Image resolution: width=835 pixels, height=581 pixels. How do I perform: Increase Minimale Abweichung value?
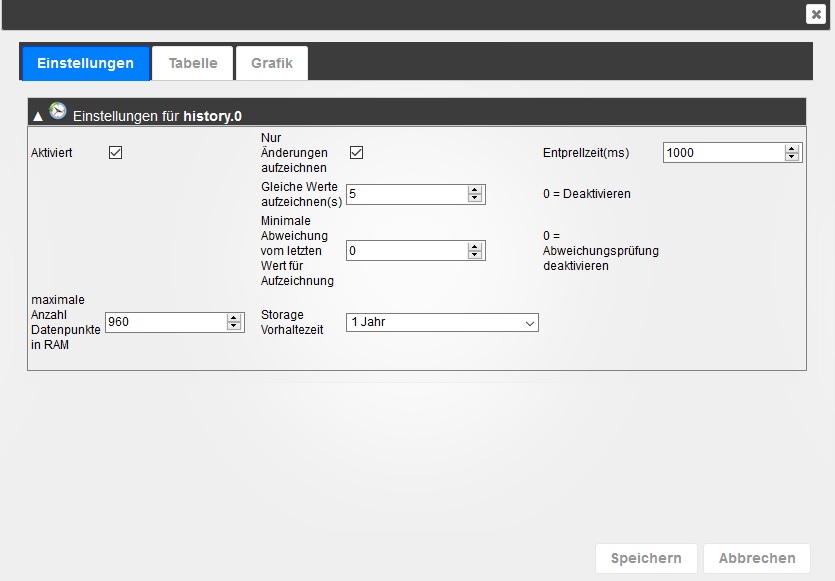pos(474,247)
